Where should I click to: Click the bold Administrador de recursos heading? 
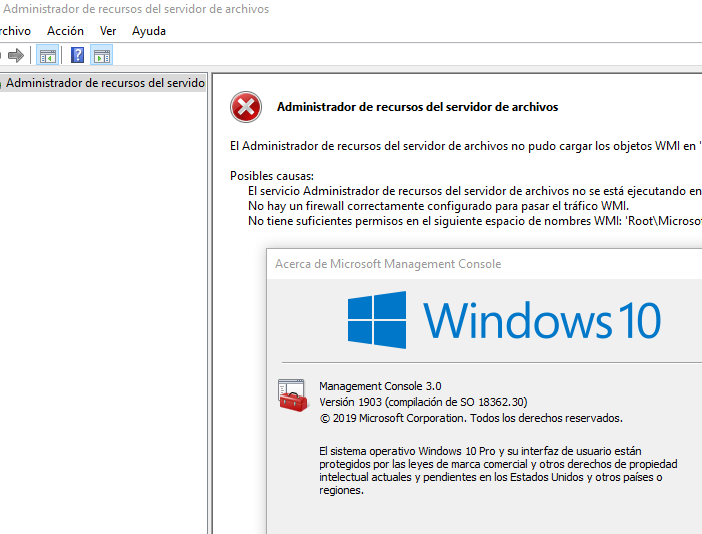click(x=417, y=107)
